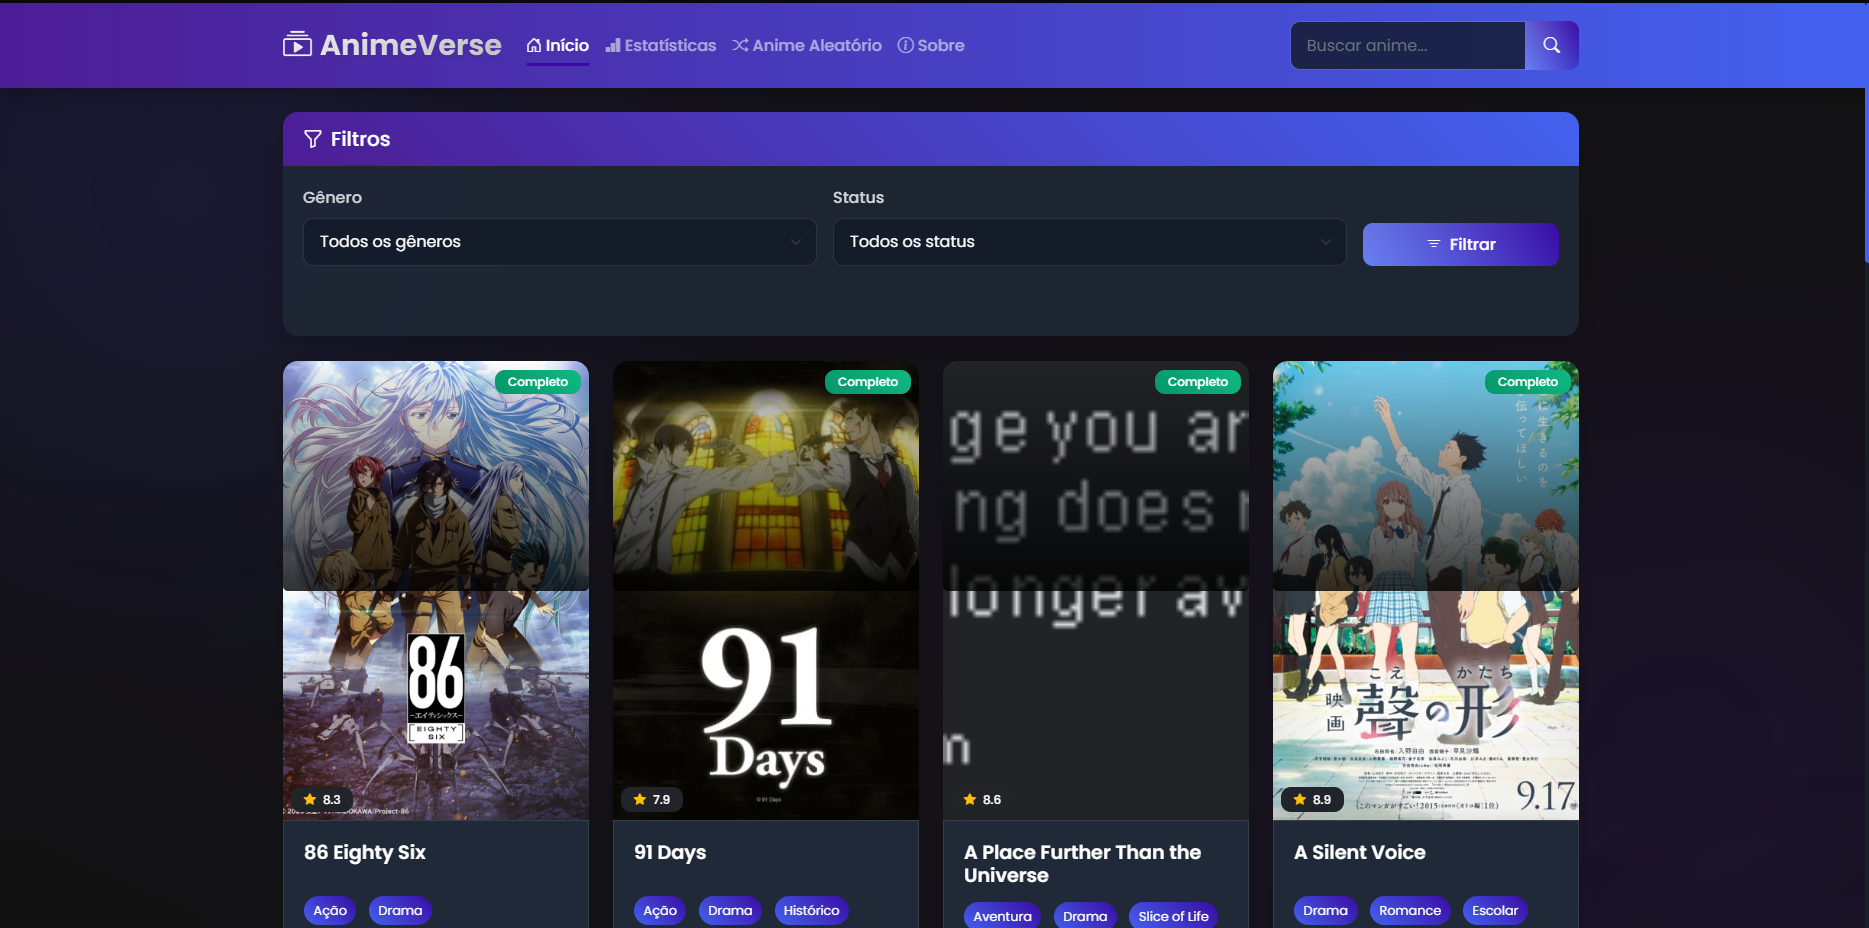Expand the Status dropdown
The width and height of the screenshot is (1869, 928).
[x=1089, y=242]
